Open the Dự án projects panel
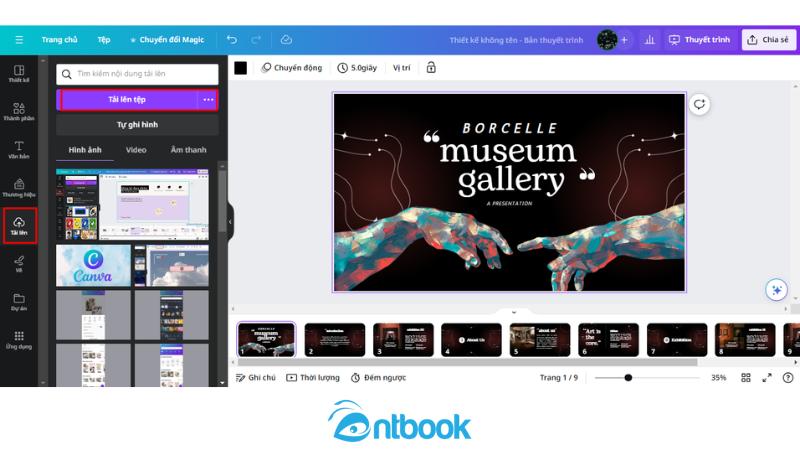This screenshot has width=800, height=450. point(19,302)
